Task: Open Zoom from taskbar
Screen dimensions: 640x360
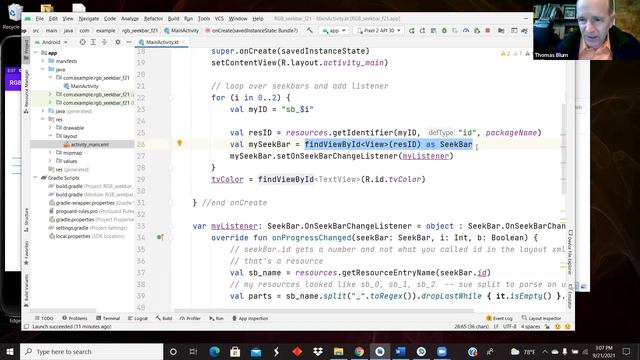Action: point(442,351)
